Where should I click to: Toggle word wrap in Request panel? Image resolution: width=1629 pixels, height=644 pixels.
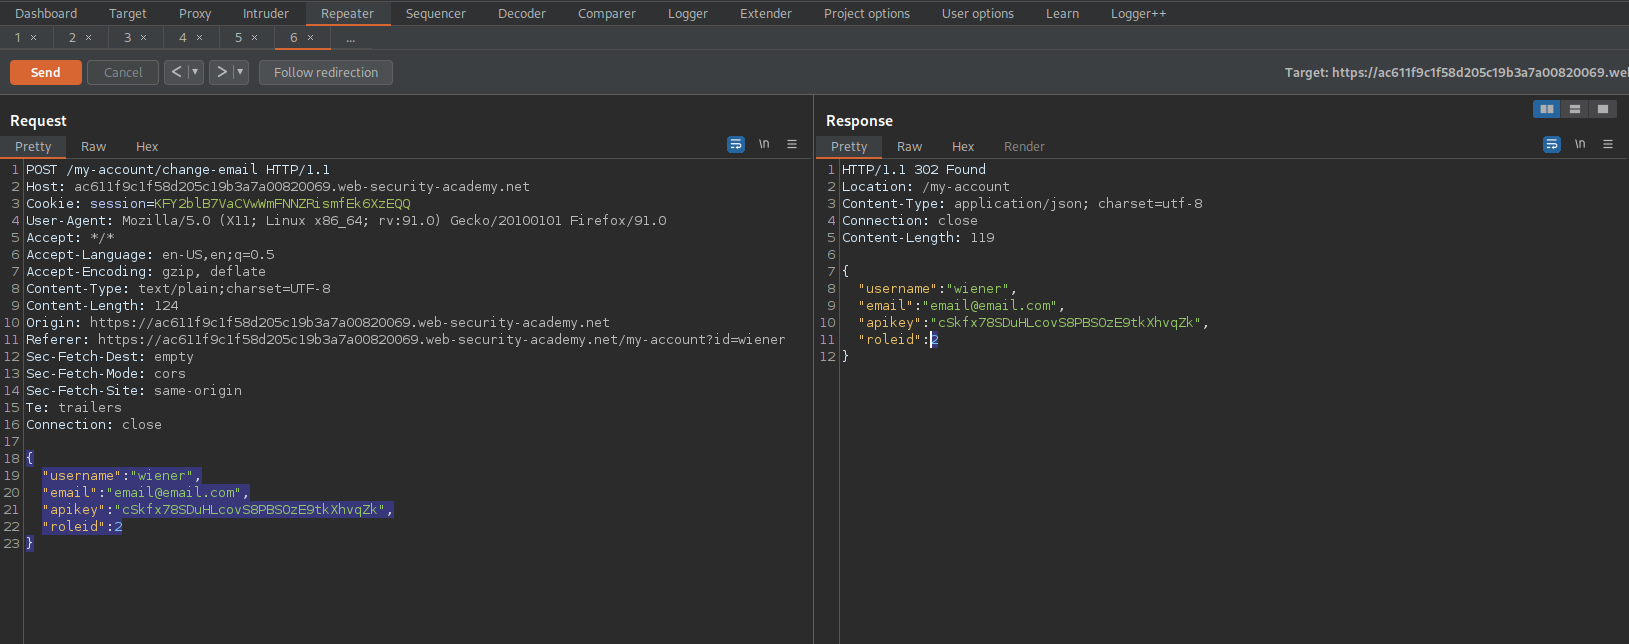tap(736, 145)
